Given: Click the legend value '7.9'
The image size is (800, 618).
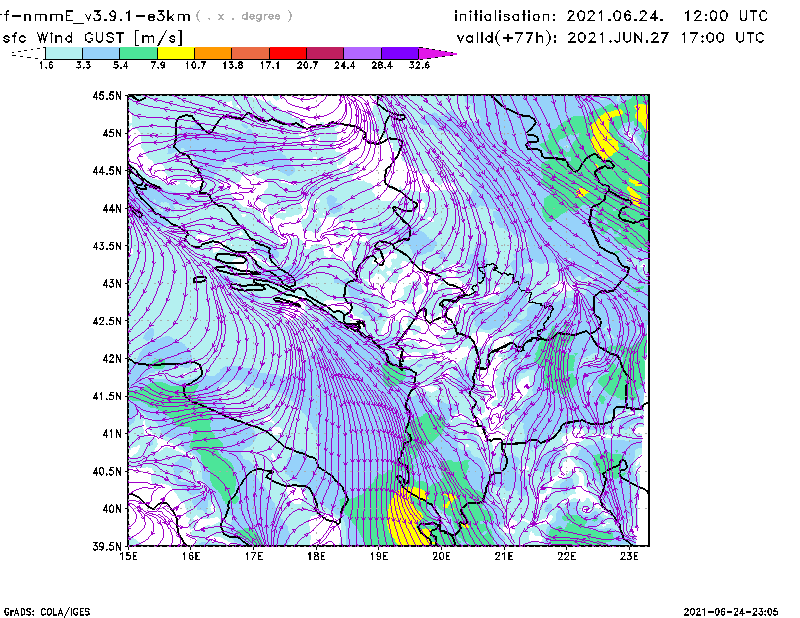Looking at the screenshot, I should click(158, 65).
